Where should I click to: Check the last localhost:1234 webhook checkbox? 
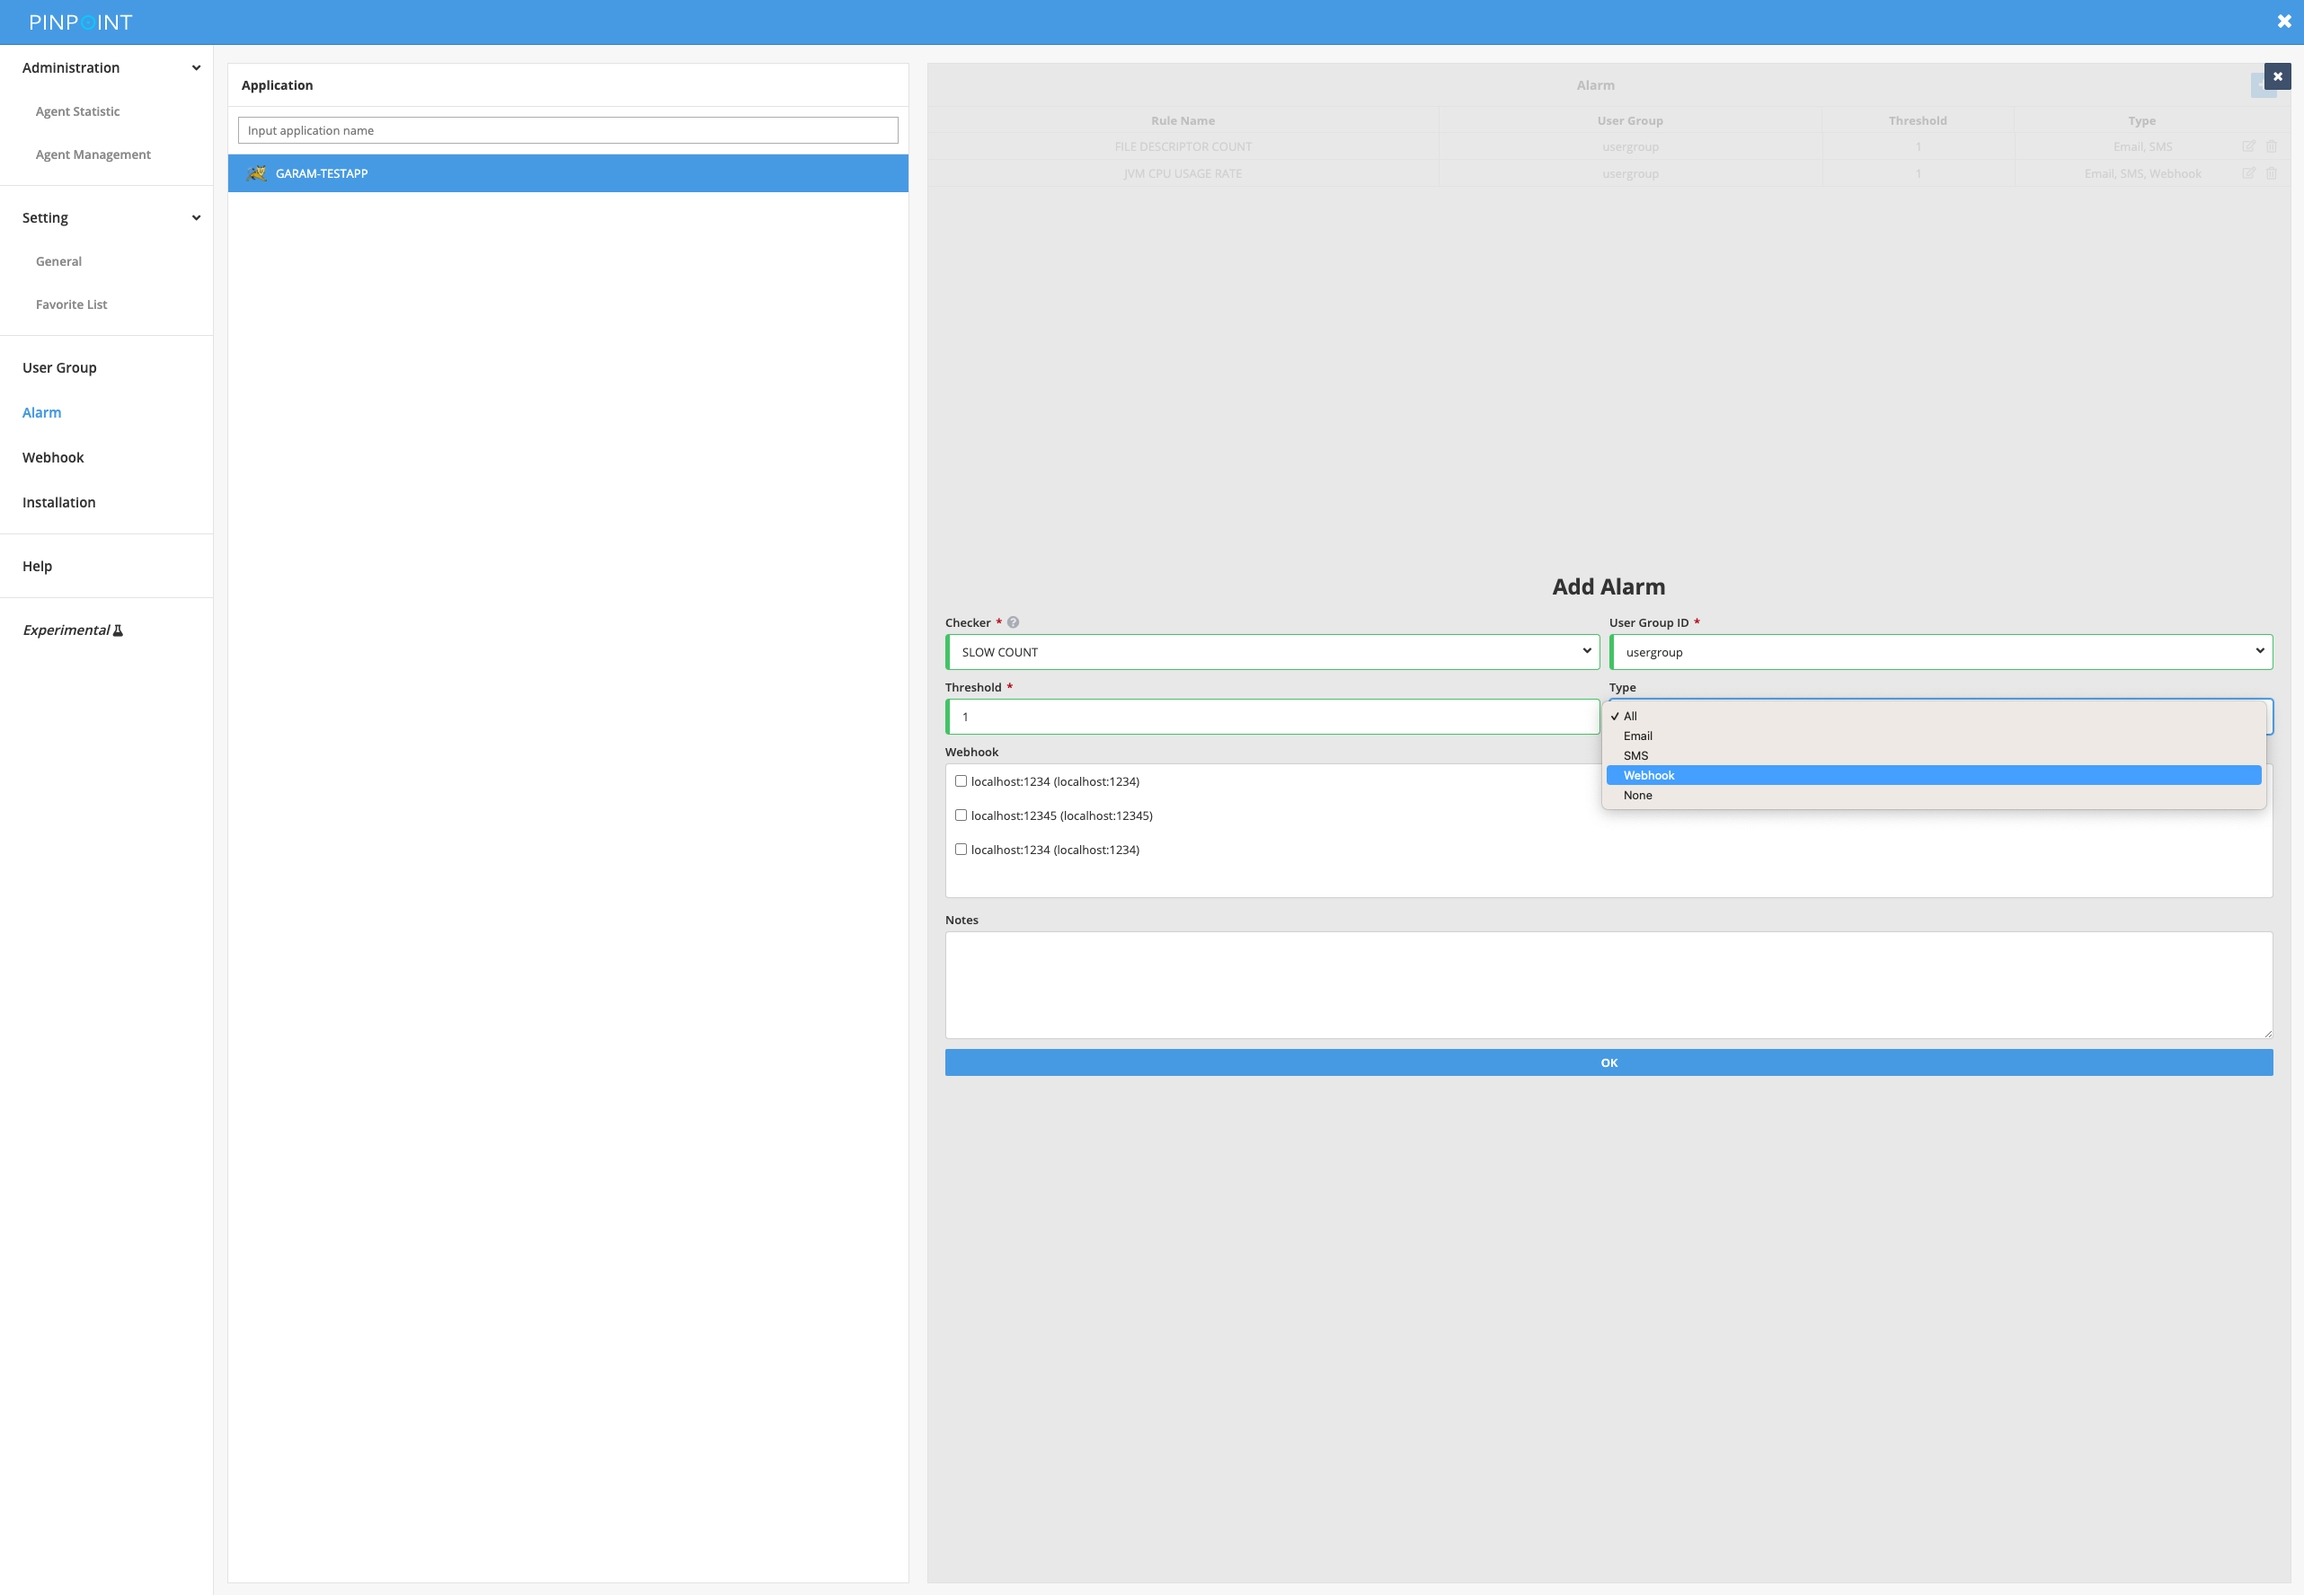(961, 849)
